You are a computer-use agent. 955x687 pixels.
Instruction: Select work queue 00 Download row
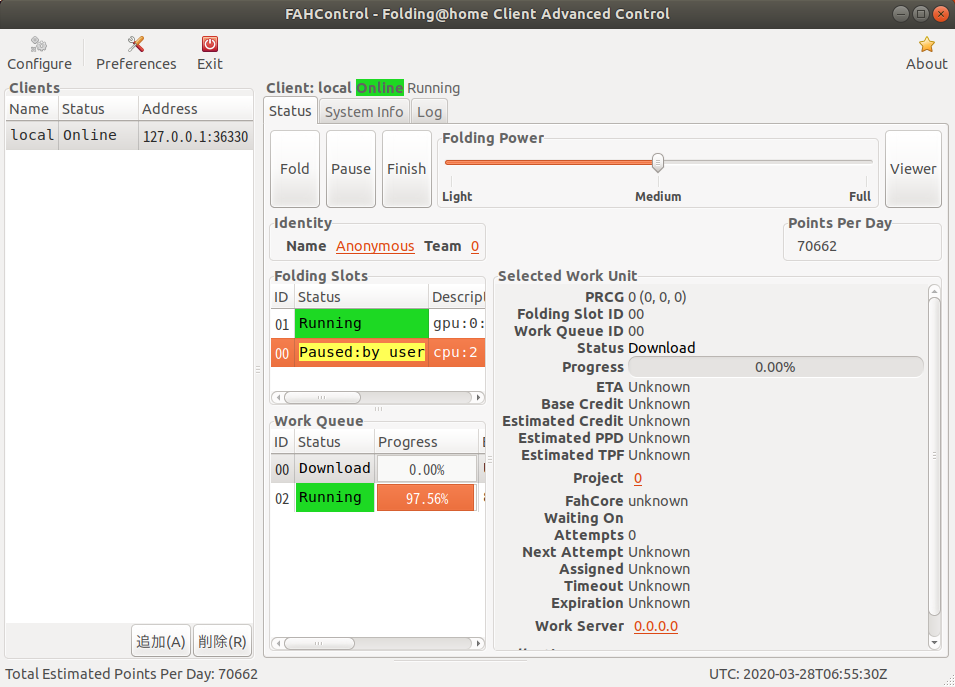click(x=378, y=468)
